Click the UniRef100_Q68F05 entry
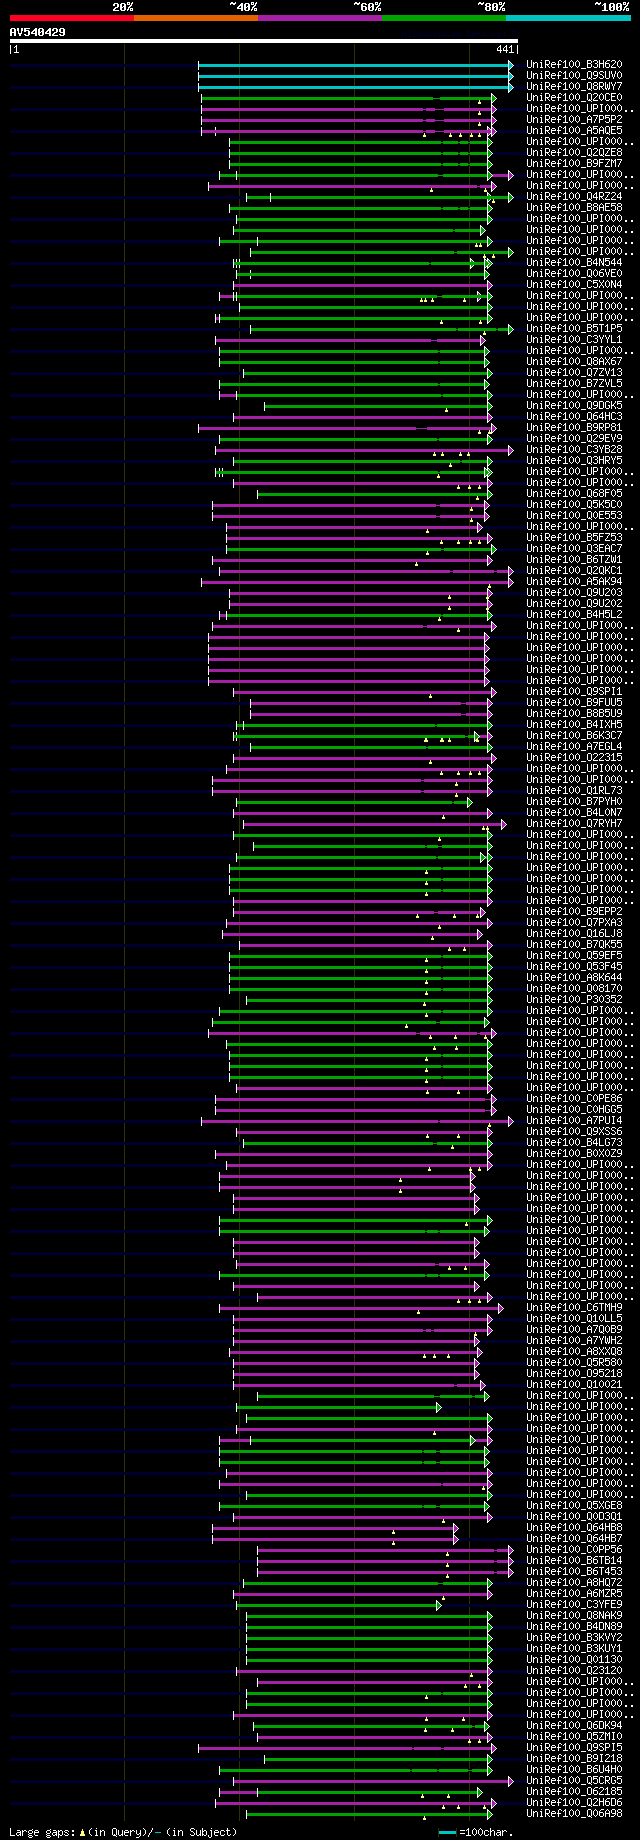This screenshot has width=640, height=1840. [574, 494]
